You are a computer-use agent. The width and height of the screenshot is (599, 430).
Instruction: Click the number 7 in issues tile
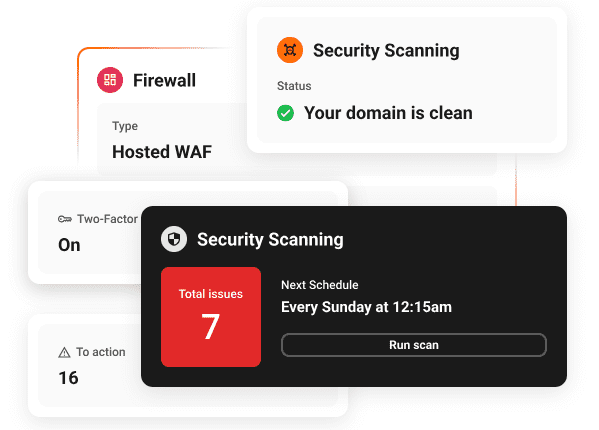tap(210, 327)
